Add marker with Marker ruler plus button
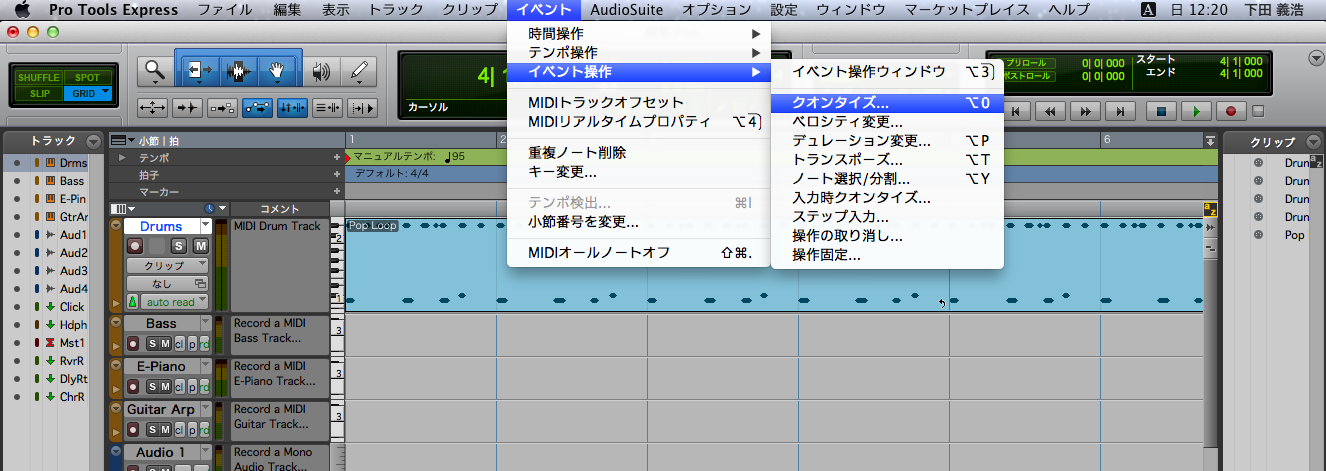The image size is (1326, 471). point(337,191)
